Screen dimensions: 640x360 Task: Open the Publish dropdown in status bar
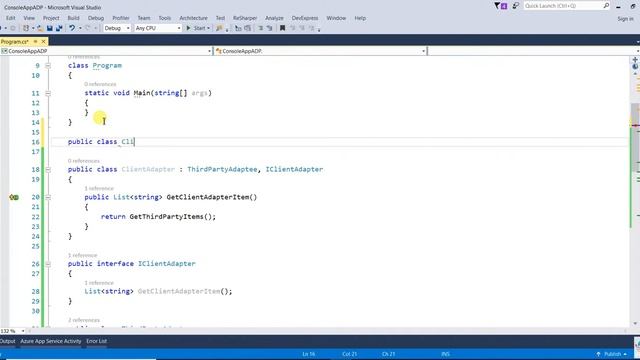click(611, 354)
